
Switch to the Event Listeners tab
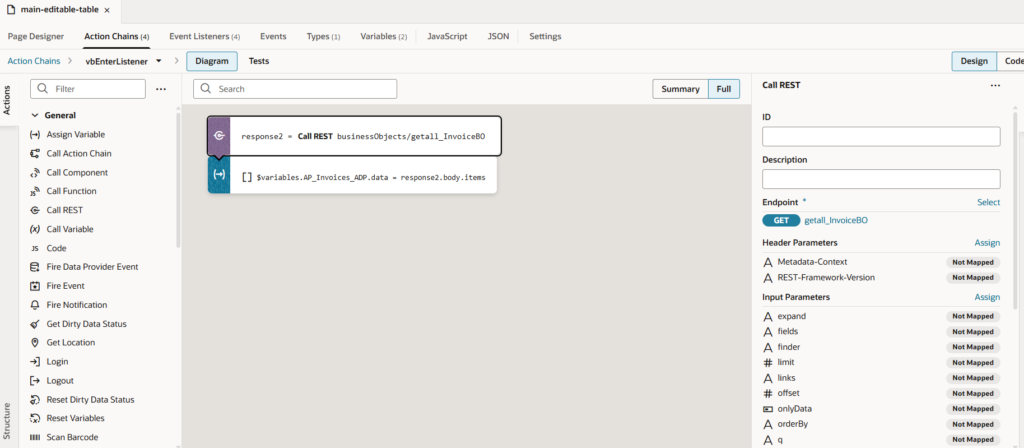204,36
